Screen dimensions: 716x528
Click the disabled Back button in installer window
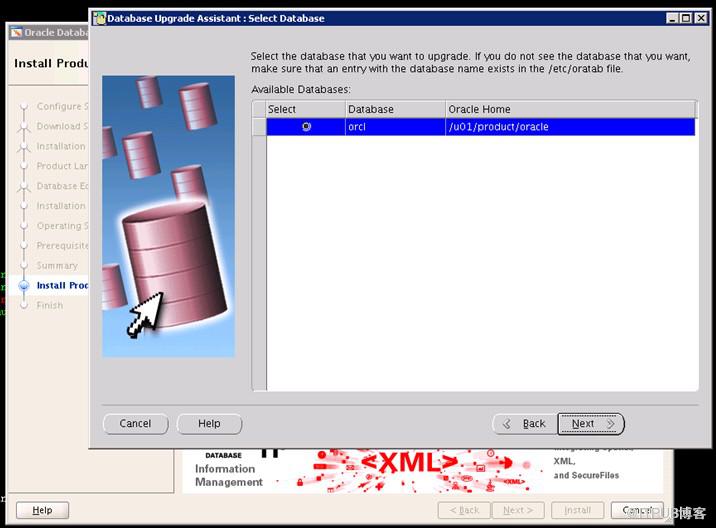coord(464,510)
